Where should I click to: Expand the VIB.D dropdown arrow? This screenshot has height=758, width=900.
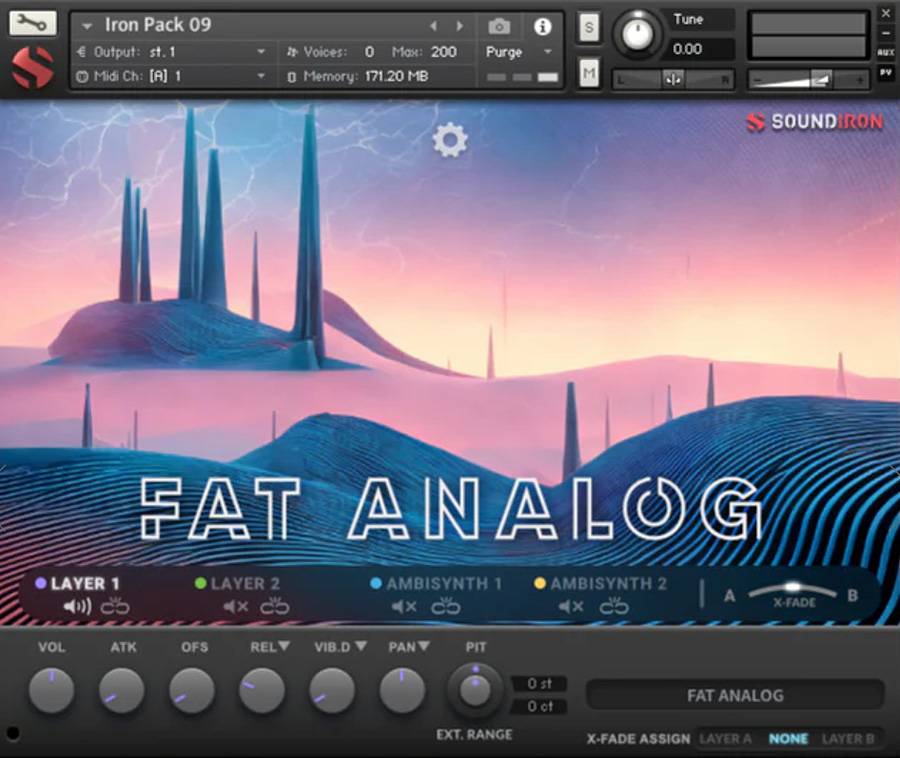click(x=360, y=647)
